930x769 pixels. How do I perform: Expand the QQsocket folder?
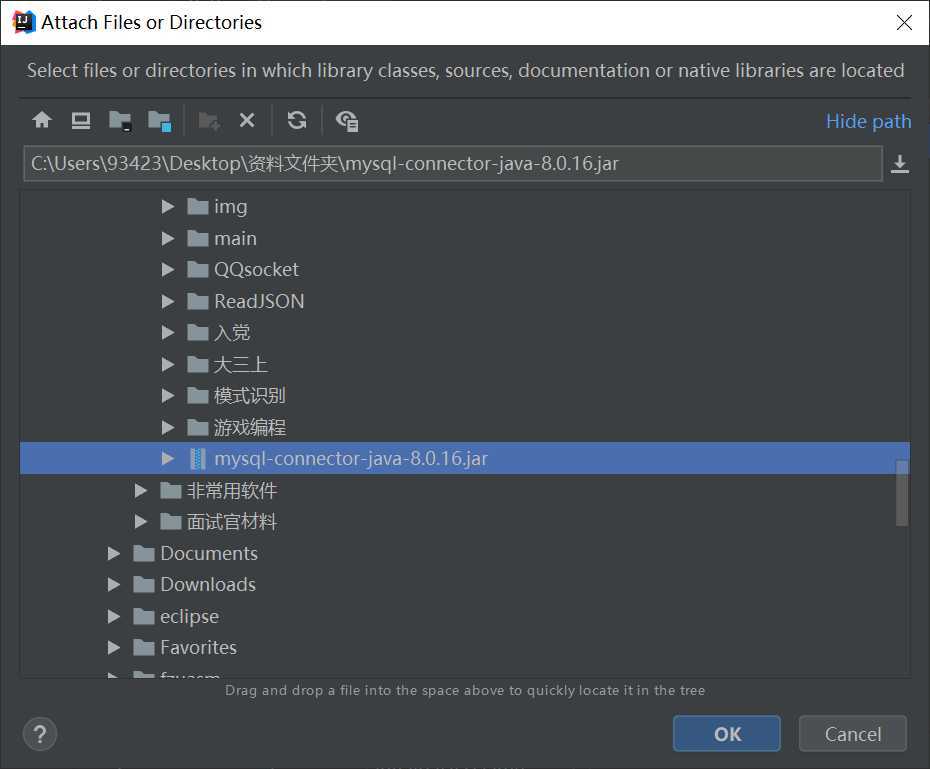(x=168, y=270)
